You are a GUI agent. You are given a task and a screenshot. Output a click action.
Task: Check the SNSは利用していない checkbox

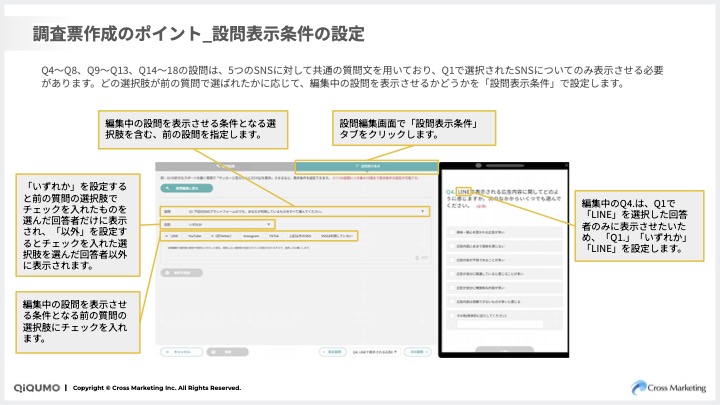[x=318, y=236]
